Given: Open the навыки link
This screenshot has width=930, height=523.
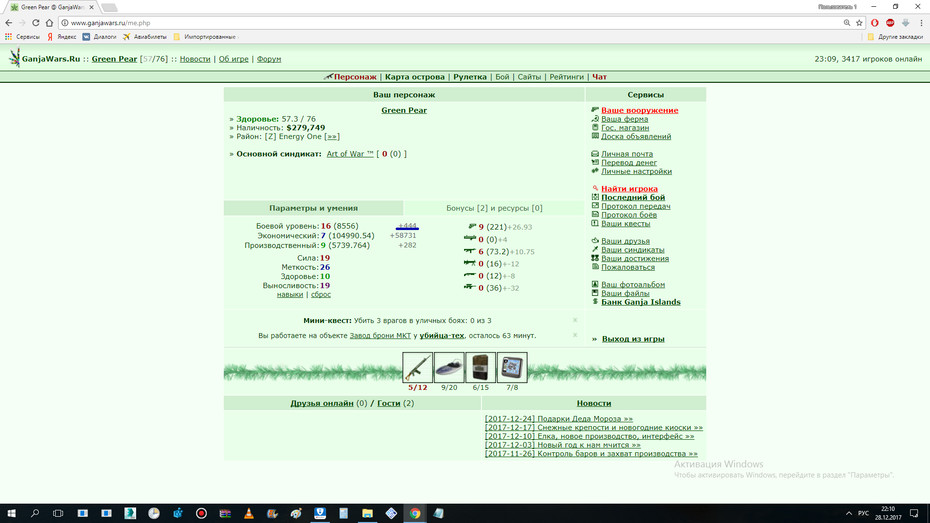Looking at the screenshot, I should click(289, 294).
